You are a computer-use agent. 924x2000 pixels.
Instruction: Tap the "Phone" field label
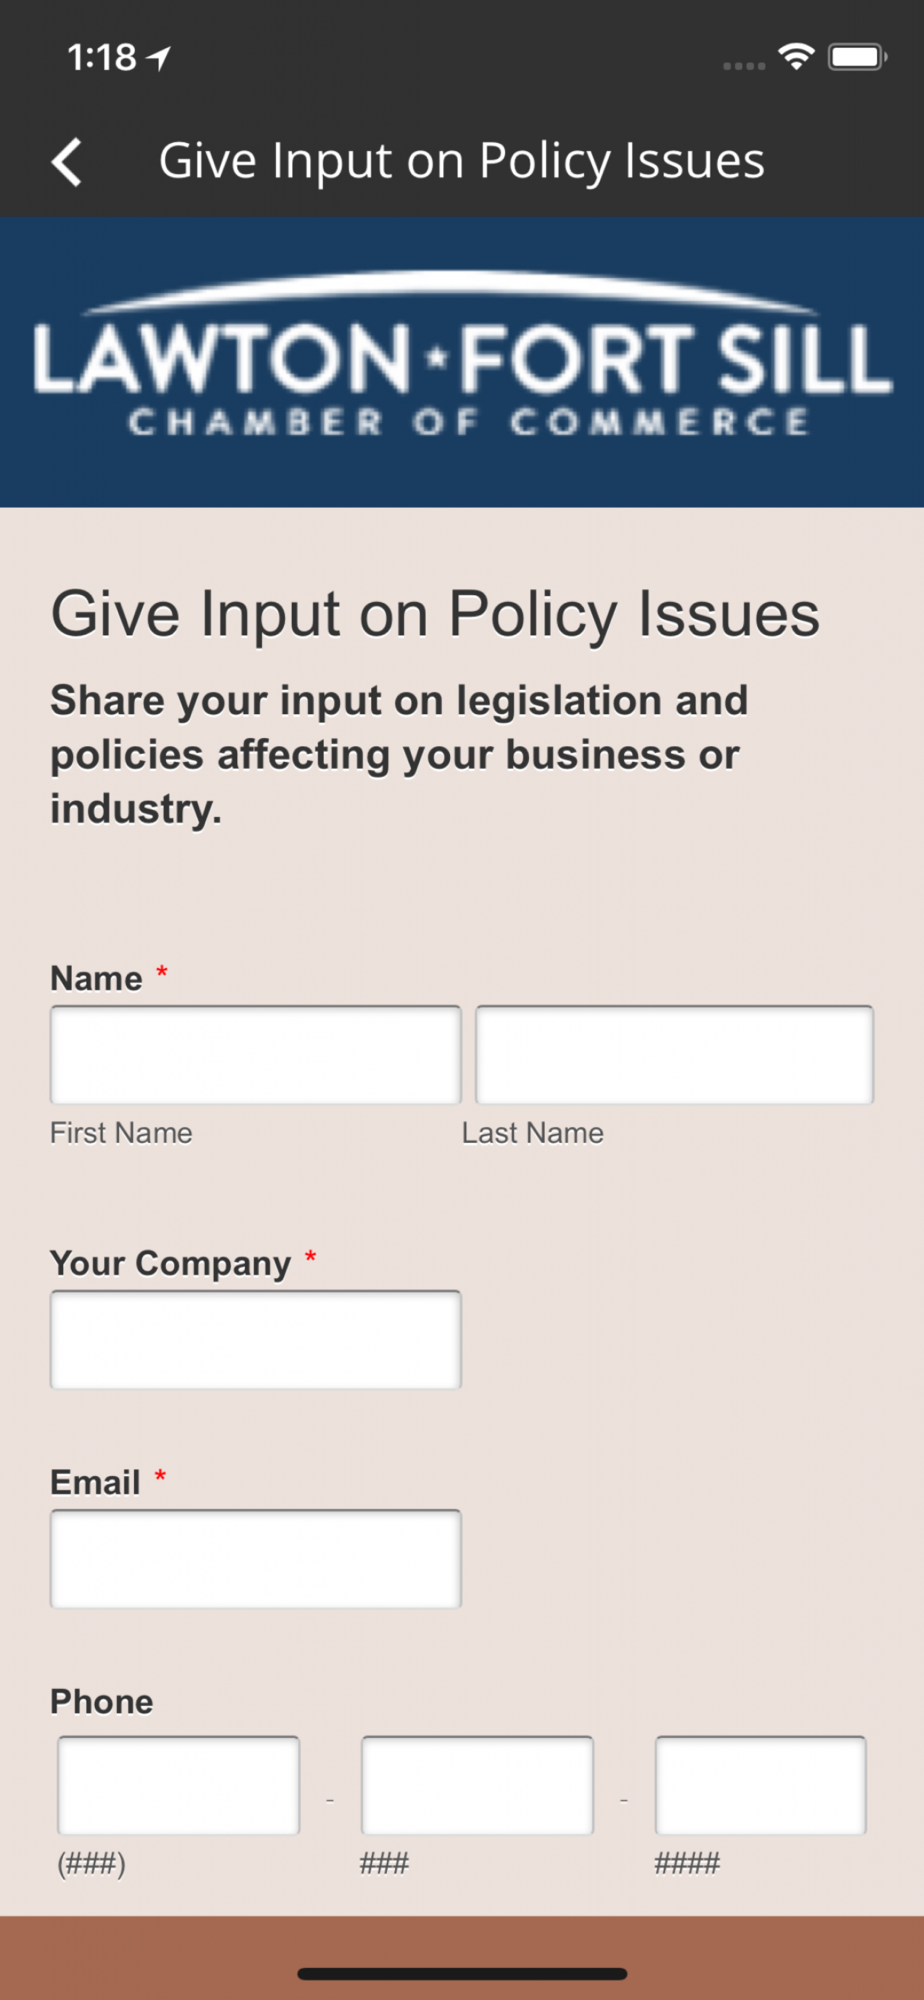pos(102,1701)
